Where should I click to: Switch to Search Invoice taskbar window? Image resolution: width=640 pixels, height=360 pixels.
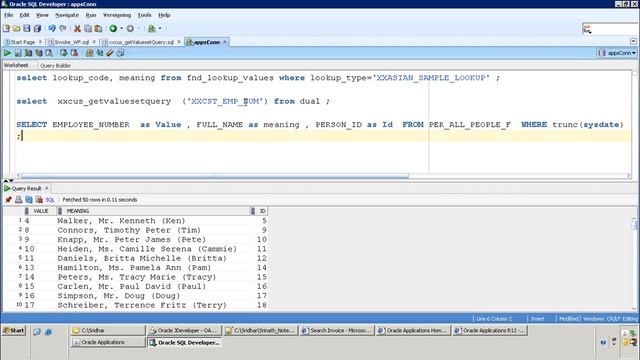pos(337,331)
